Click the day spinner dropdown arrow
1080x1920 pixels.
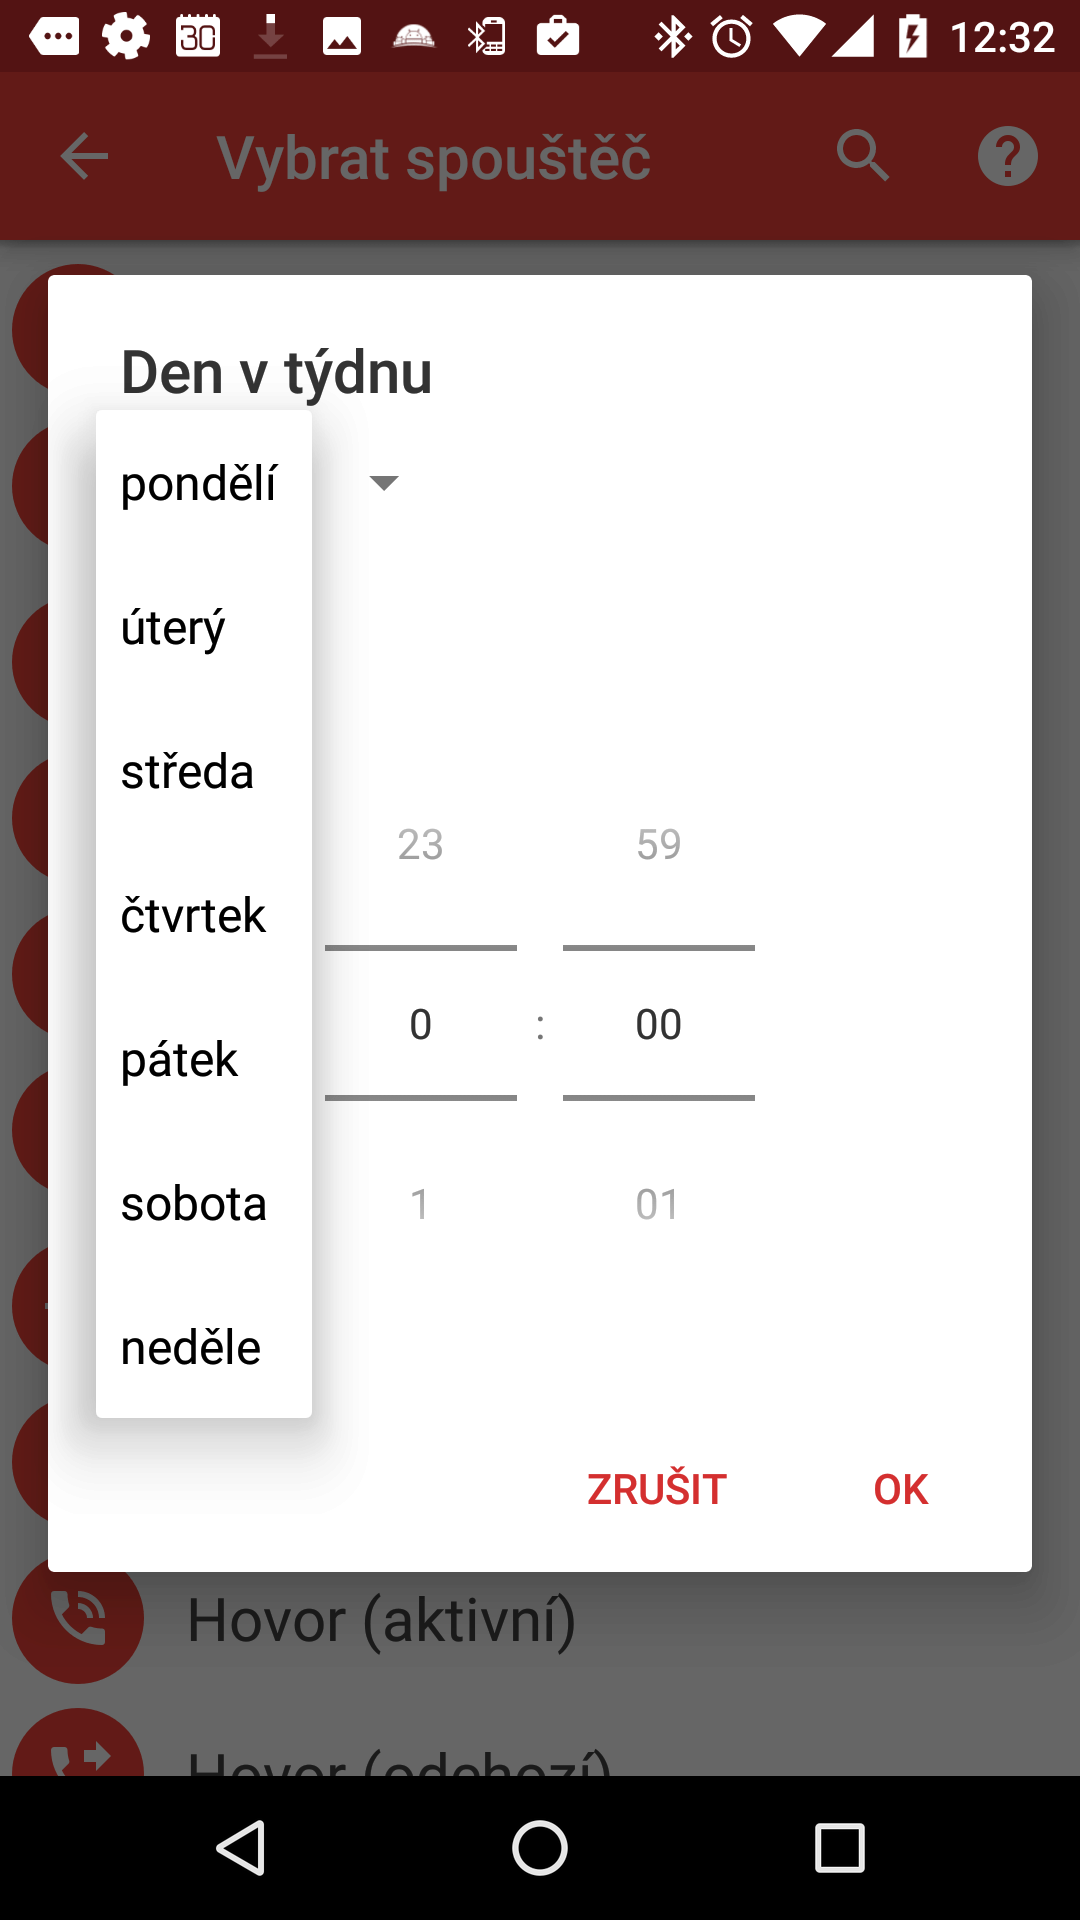pos(384,483)
